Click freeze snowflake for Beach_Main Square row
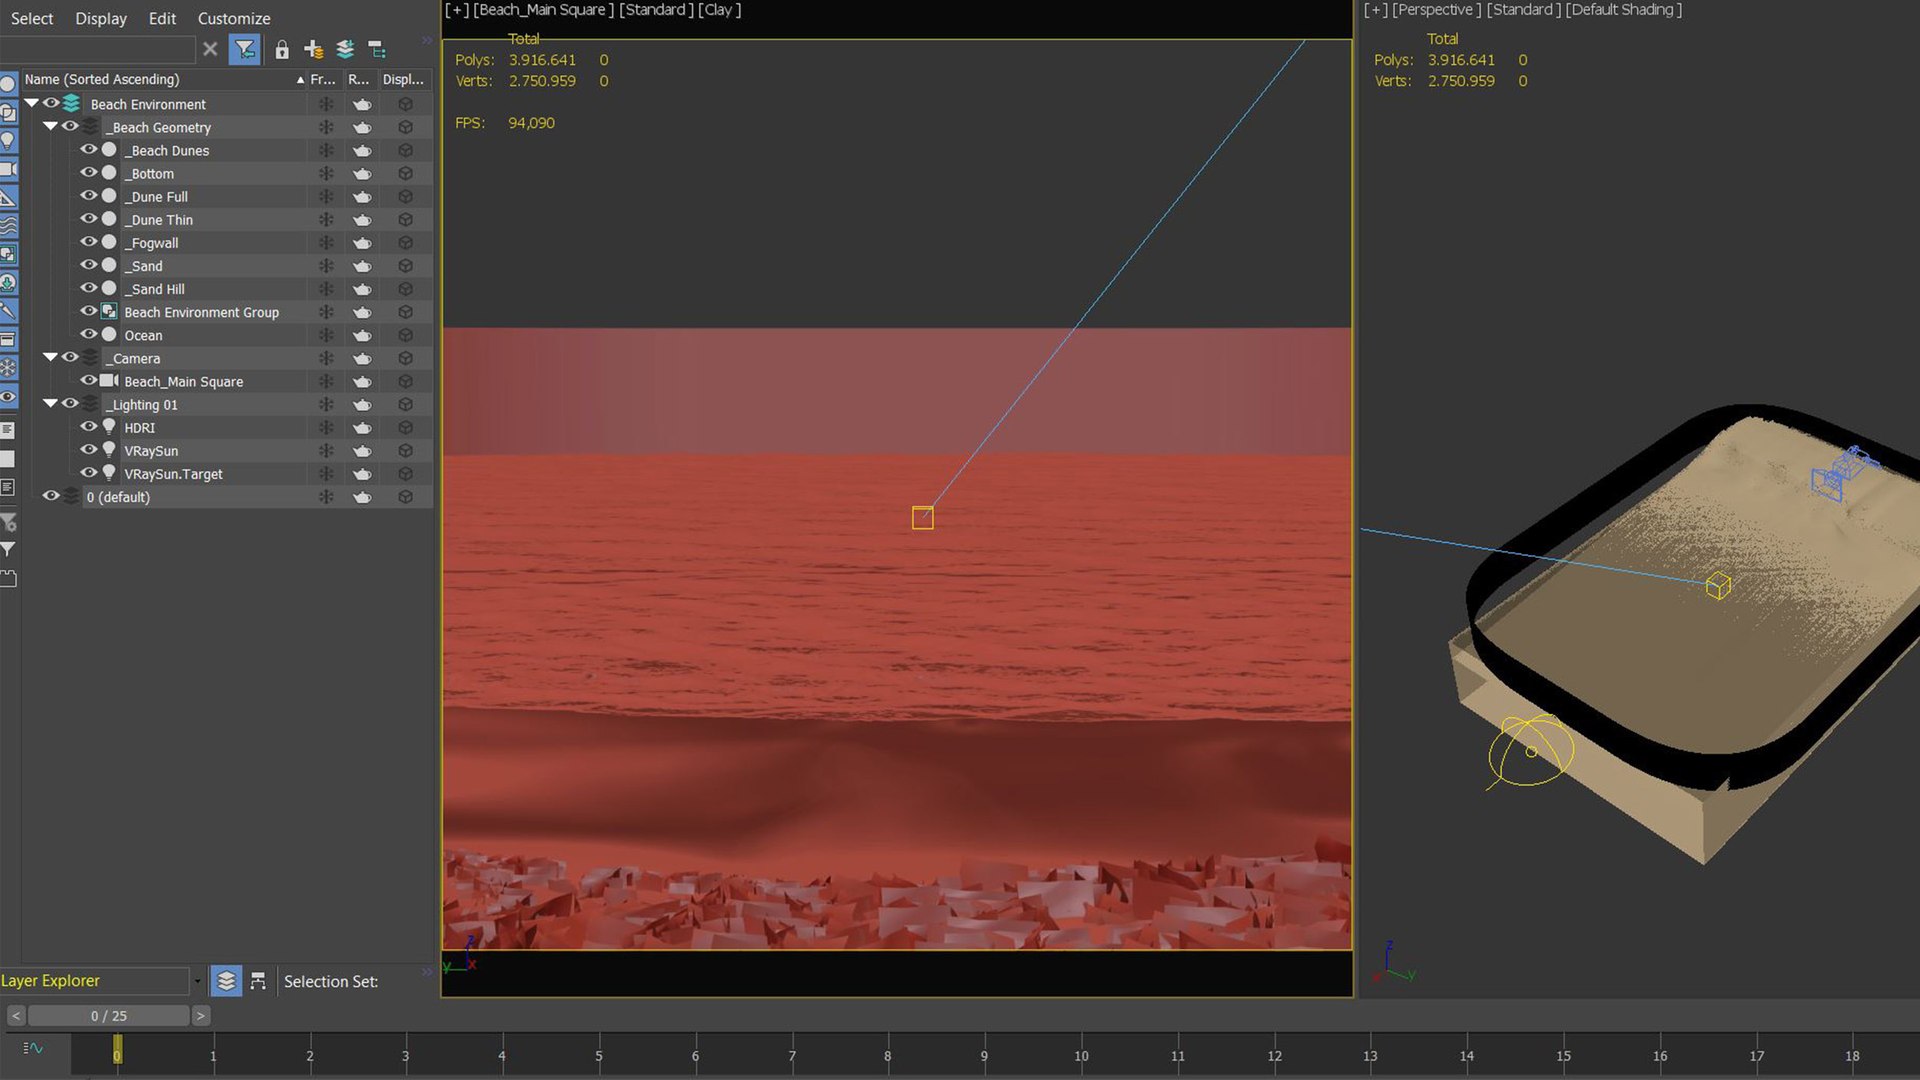 326,381
